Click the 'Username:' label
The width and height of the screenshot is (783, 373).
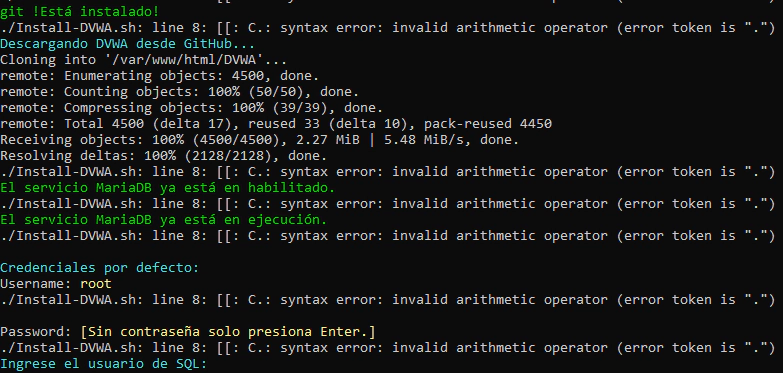(x=36, y=284)
